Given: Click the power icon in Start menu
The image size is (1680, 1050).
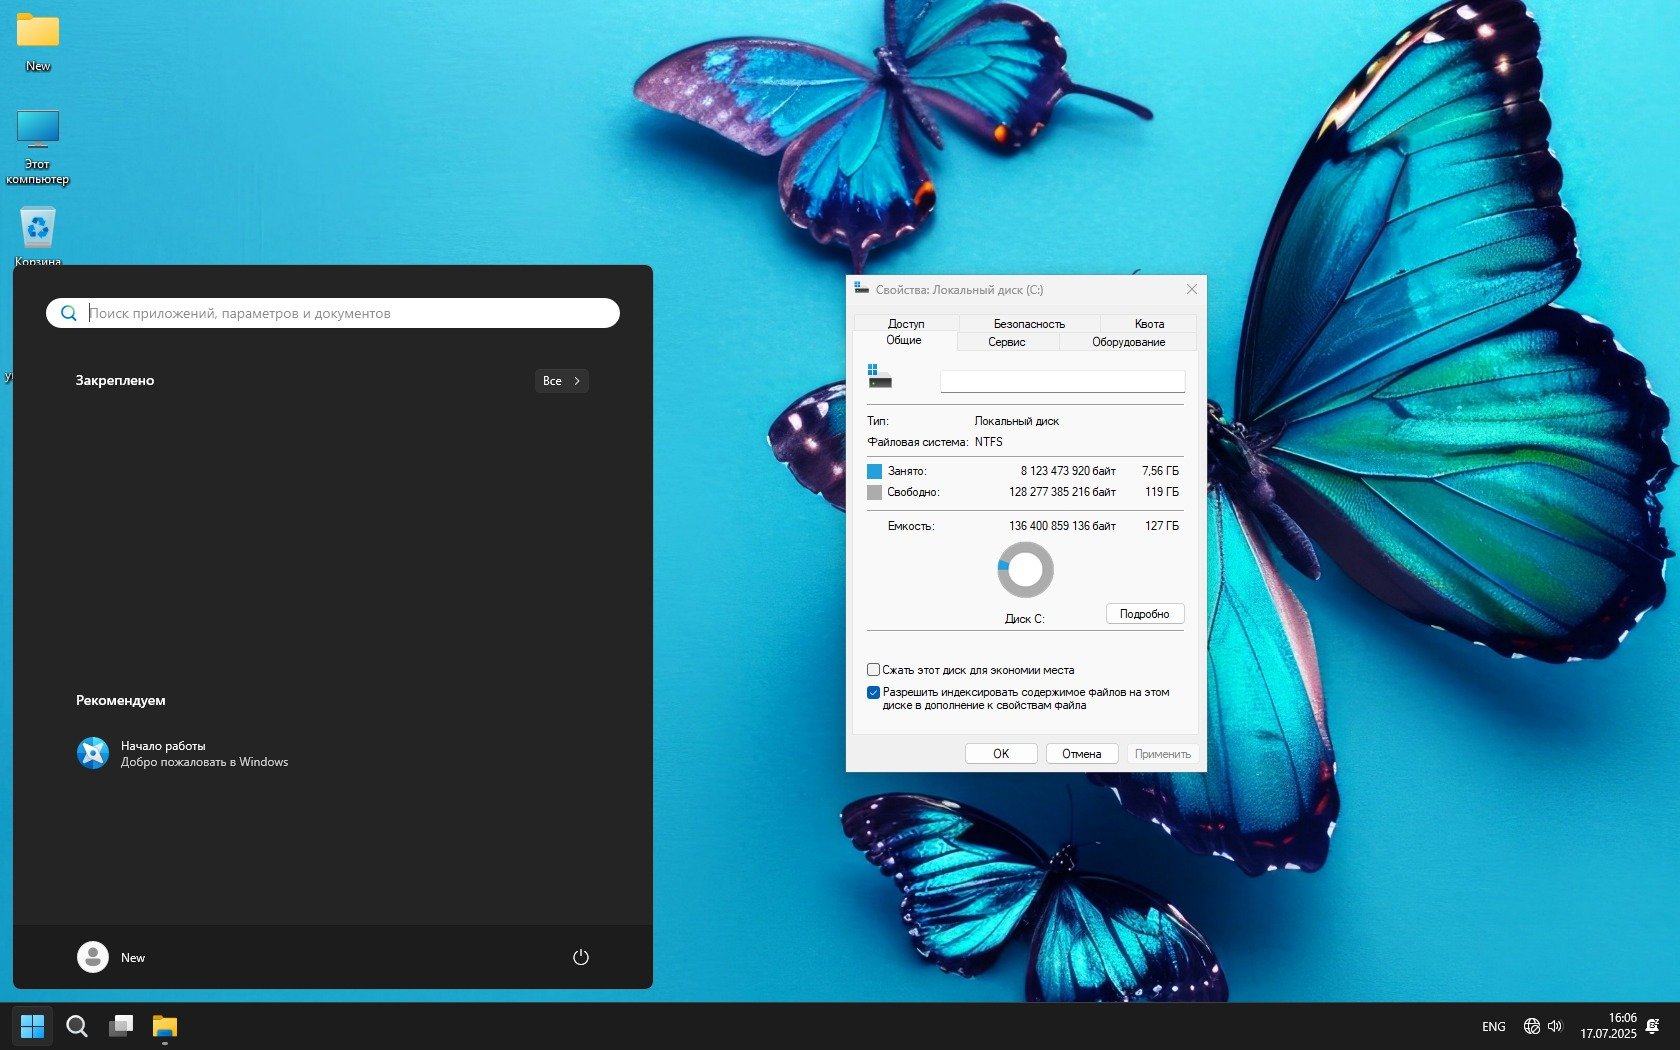Looking at the screenshot, I should (x=580, y=957).
